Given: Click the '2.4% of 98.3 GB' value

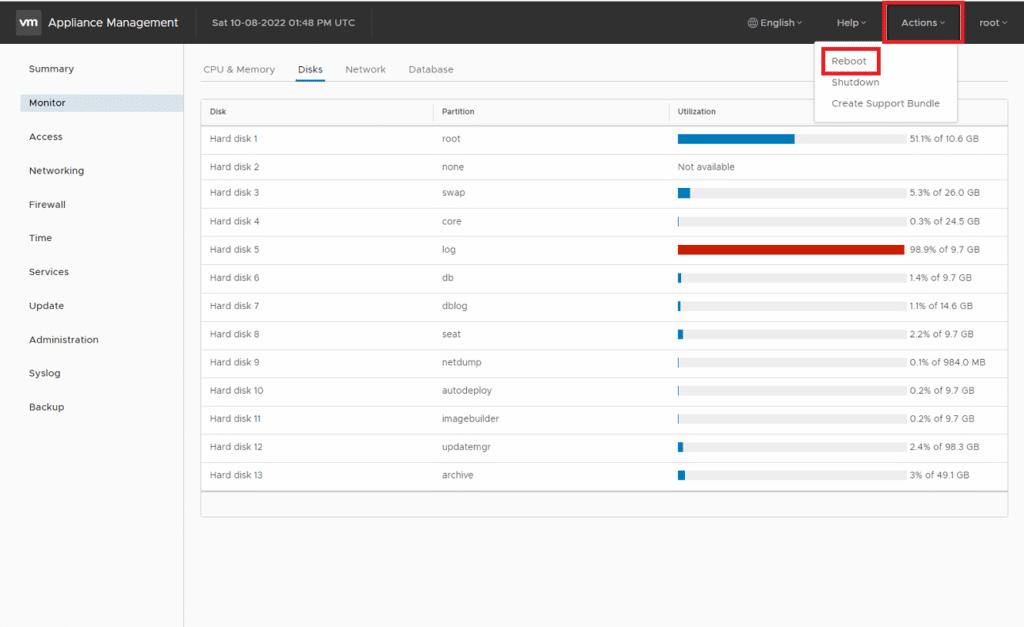Looking at the screenshot, I should (944, 447).
